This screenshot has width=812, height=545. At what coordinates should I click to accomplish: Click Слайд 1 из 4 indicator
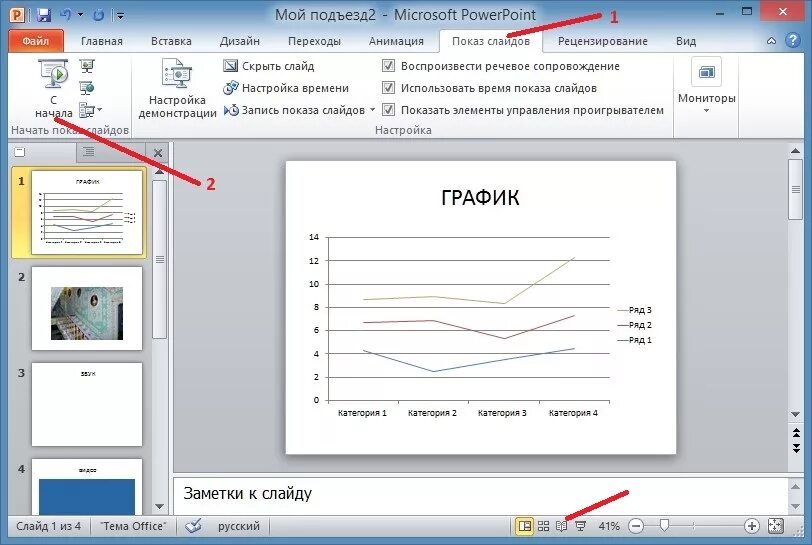point(48,526)
